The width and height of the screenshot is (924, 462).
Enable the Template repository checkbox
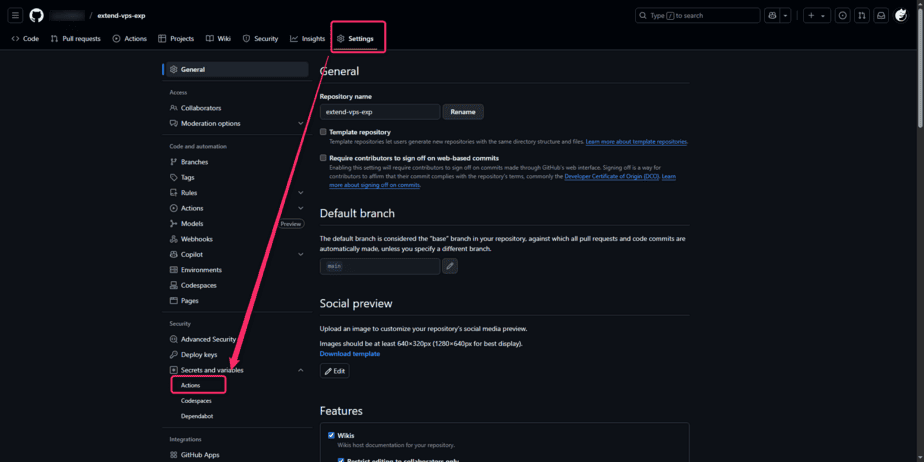tap(323, 132)
